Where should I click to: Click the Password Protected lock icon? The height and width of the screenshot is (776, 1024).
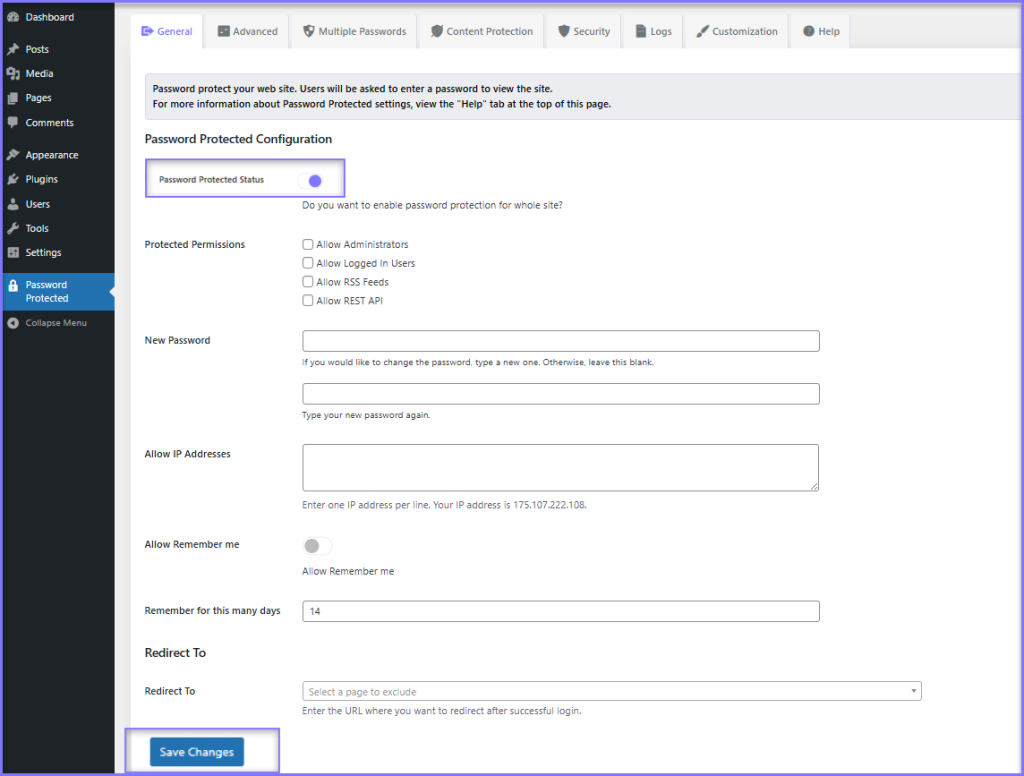coord(13,286)
